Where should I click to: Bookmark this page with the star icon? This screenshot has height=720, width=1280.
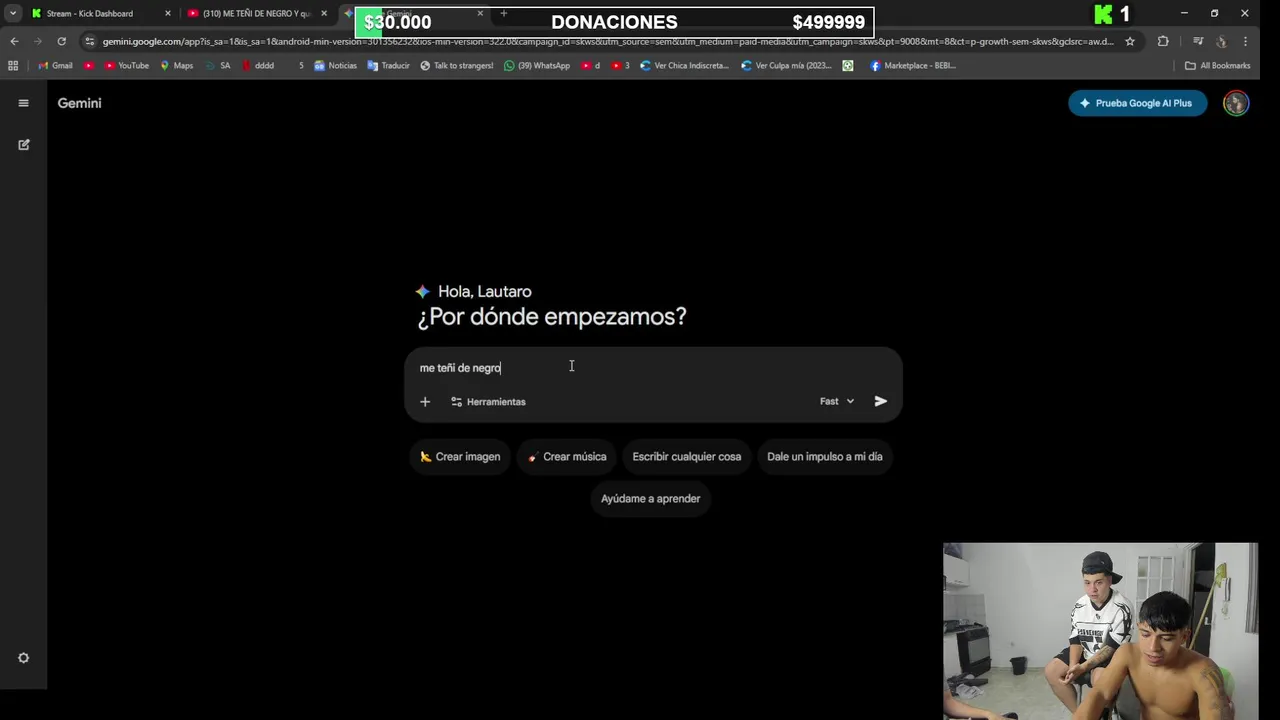(x=1130, y=41)
